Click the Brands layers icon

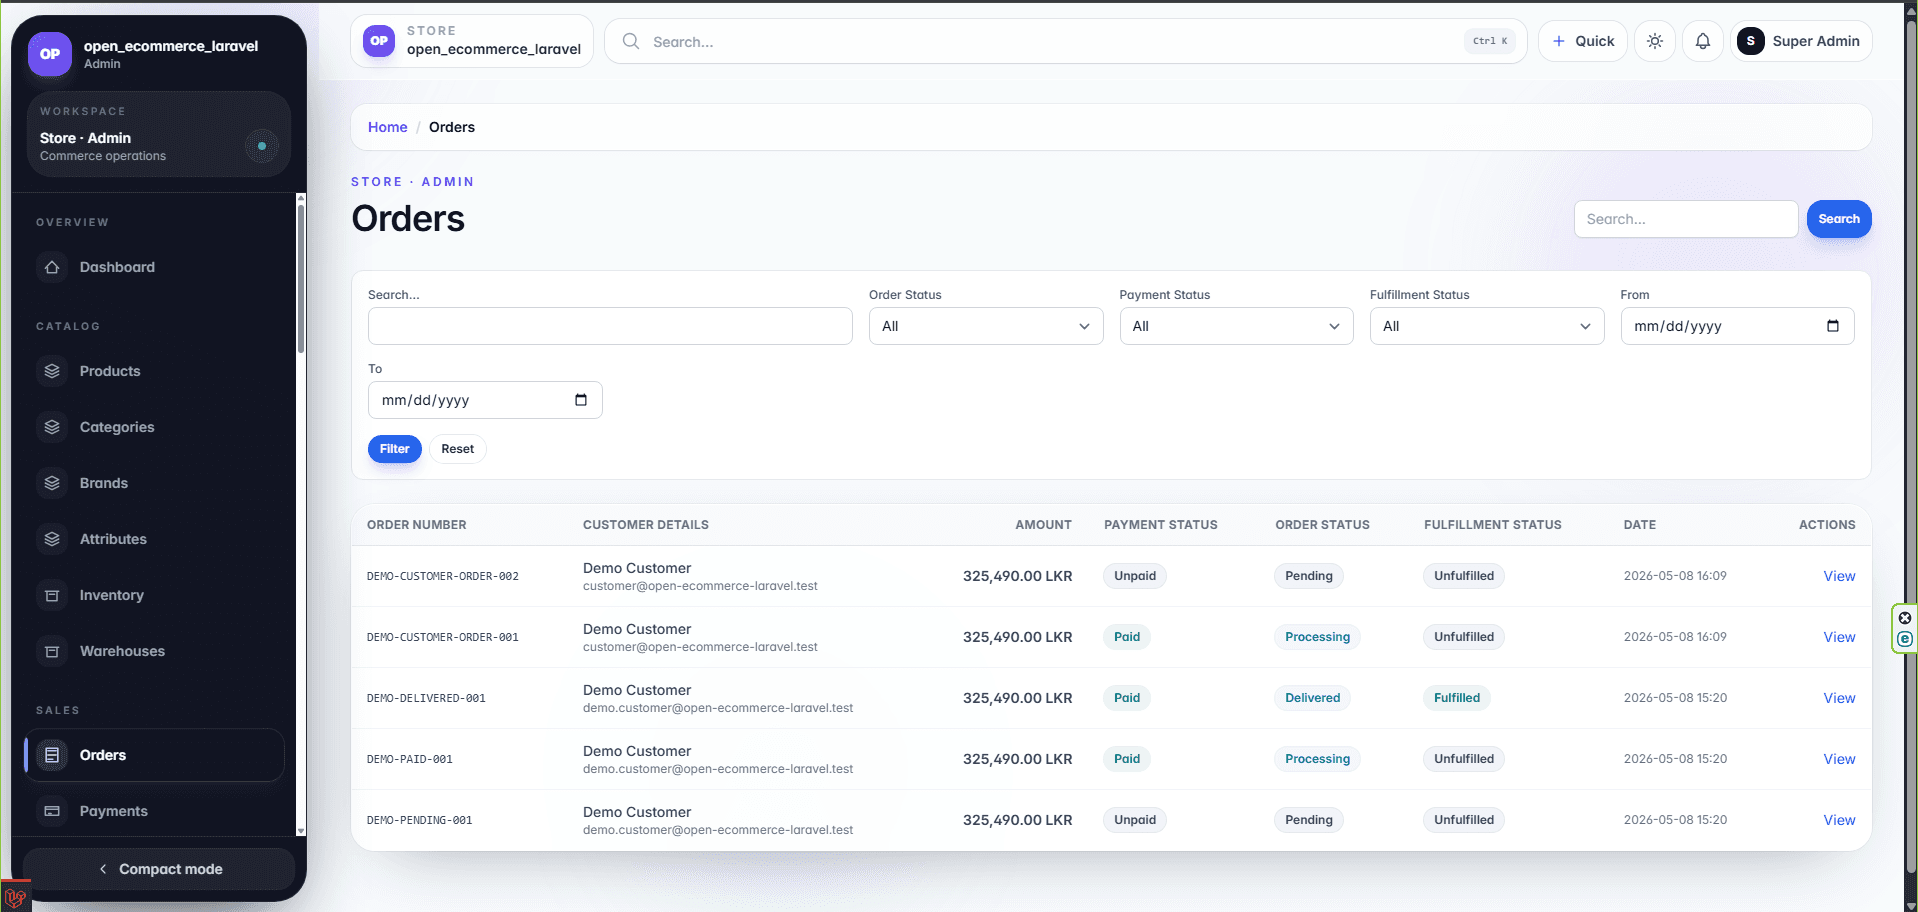52,483
